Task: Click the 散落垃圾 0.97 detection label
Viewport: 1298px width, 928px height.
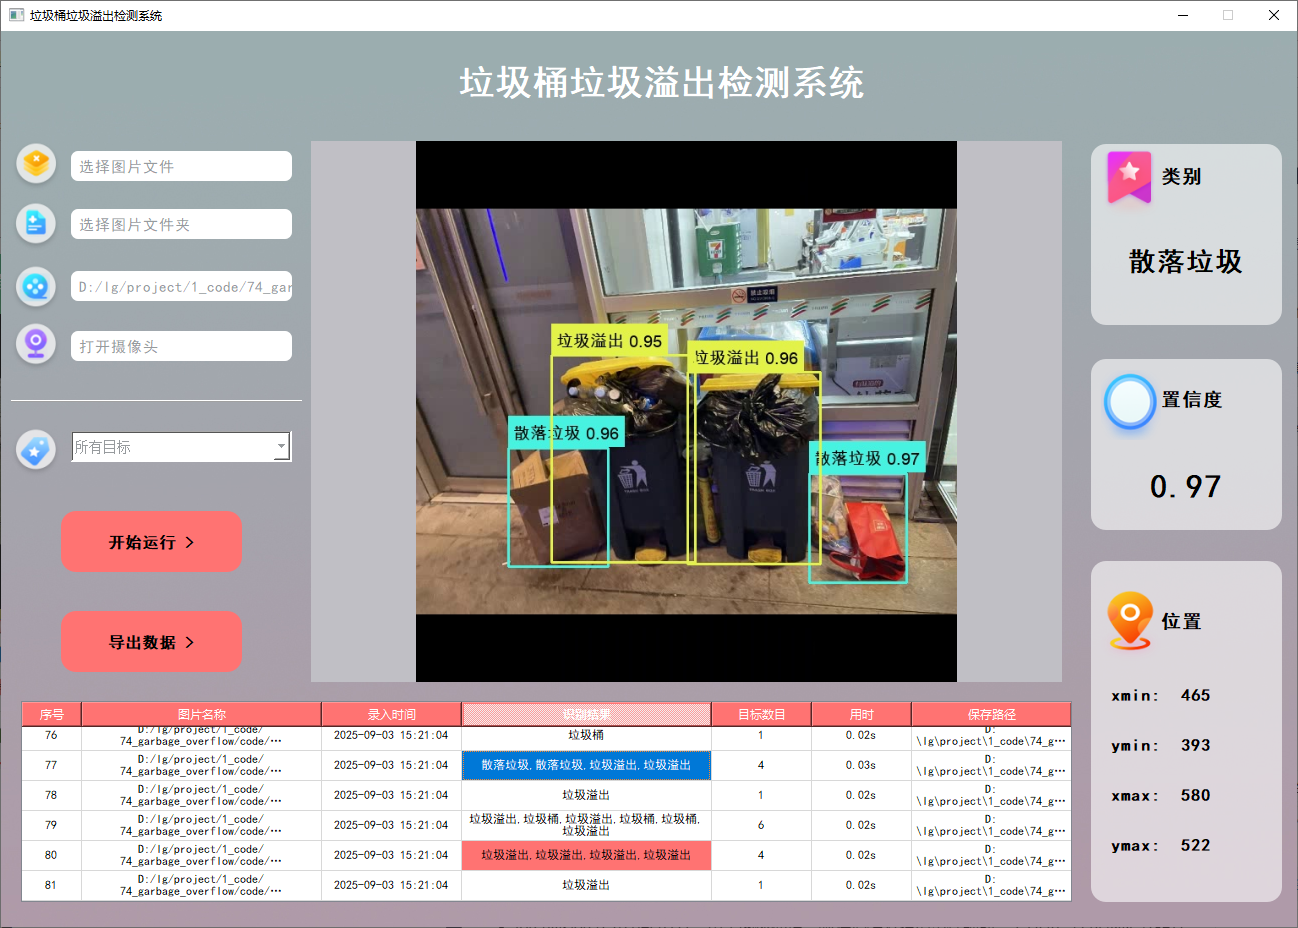Action: [867, 458]
